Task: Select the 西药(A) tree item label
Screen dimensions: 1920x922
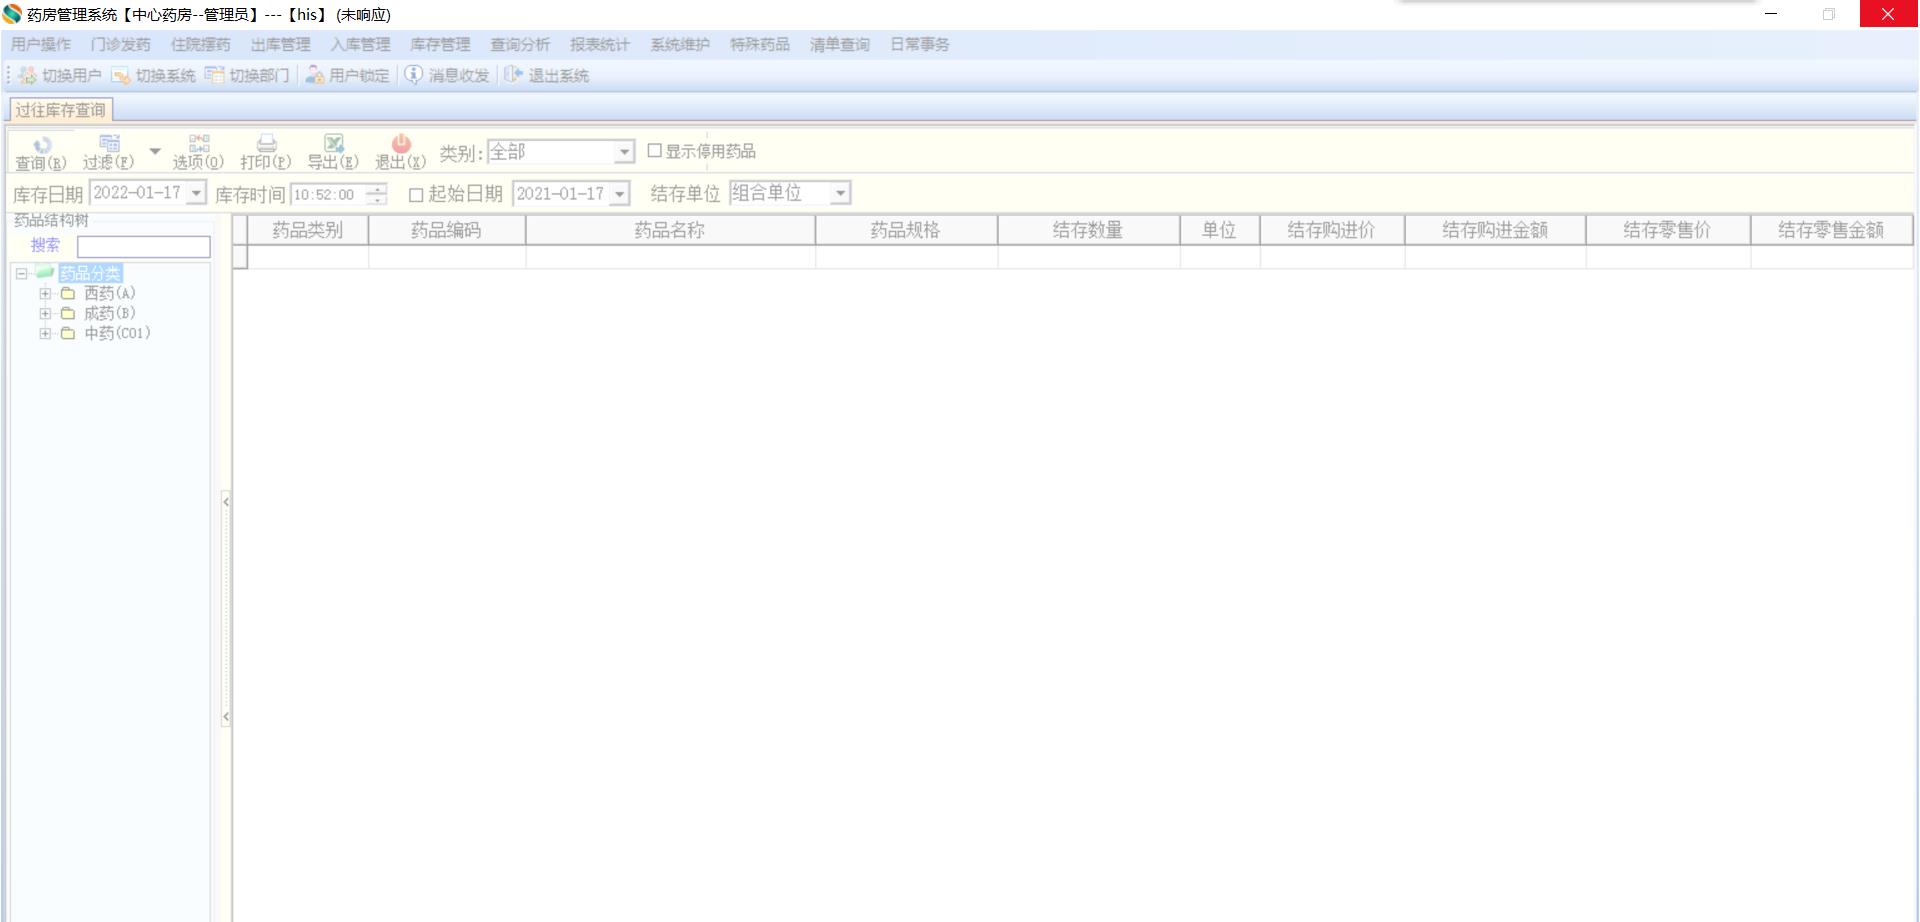Action: click(x=110, y=294)
